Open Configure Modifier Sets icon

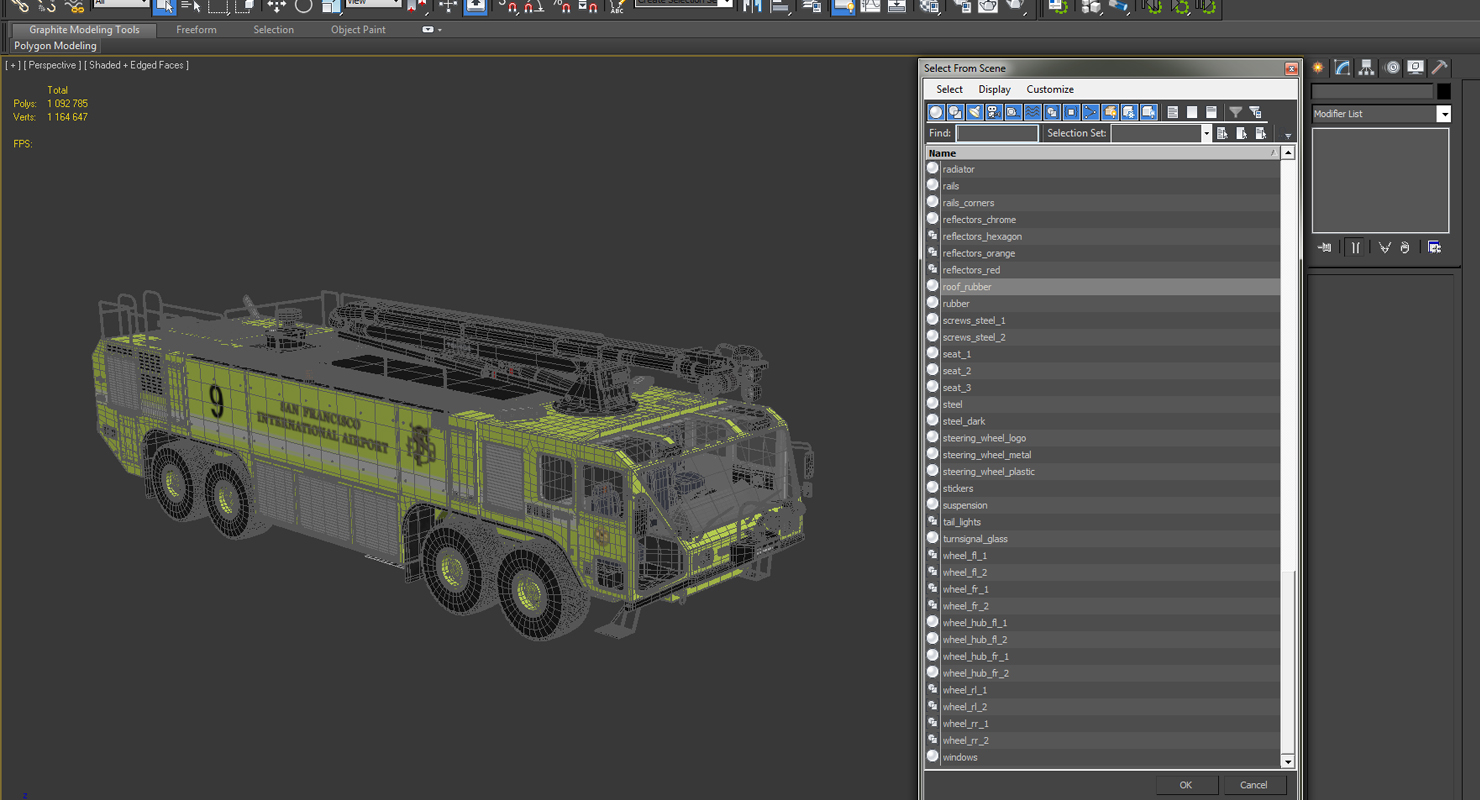[x=1435, y=247]
